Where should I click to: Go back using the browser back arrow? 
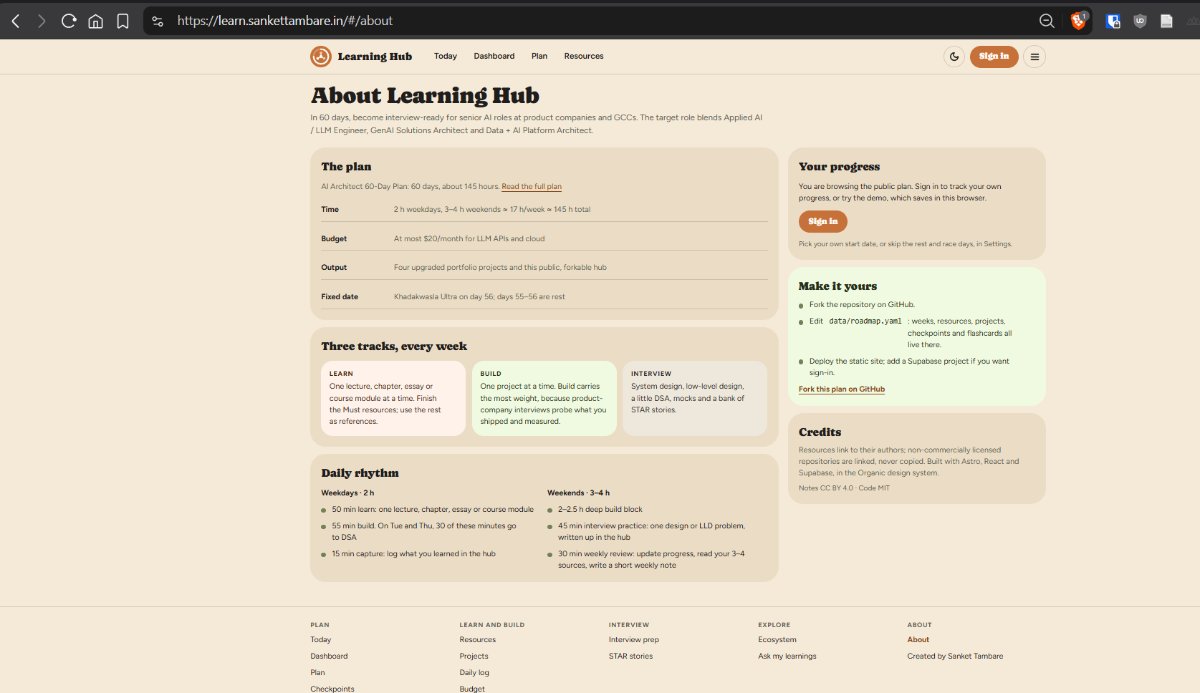tap(15, 20)
